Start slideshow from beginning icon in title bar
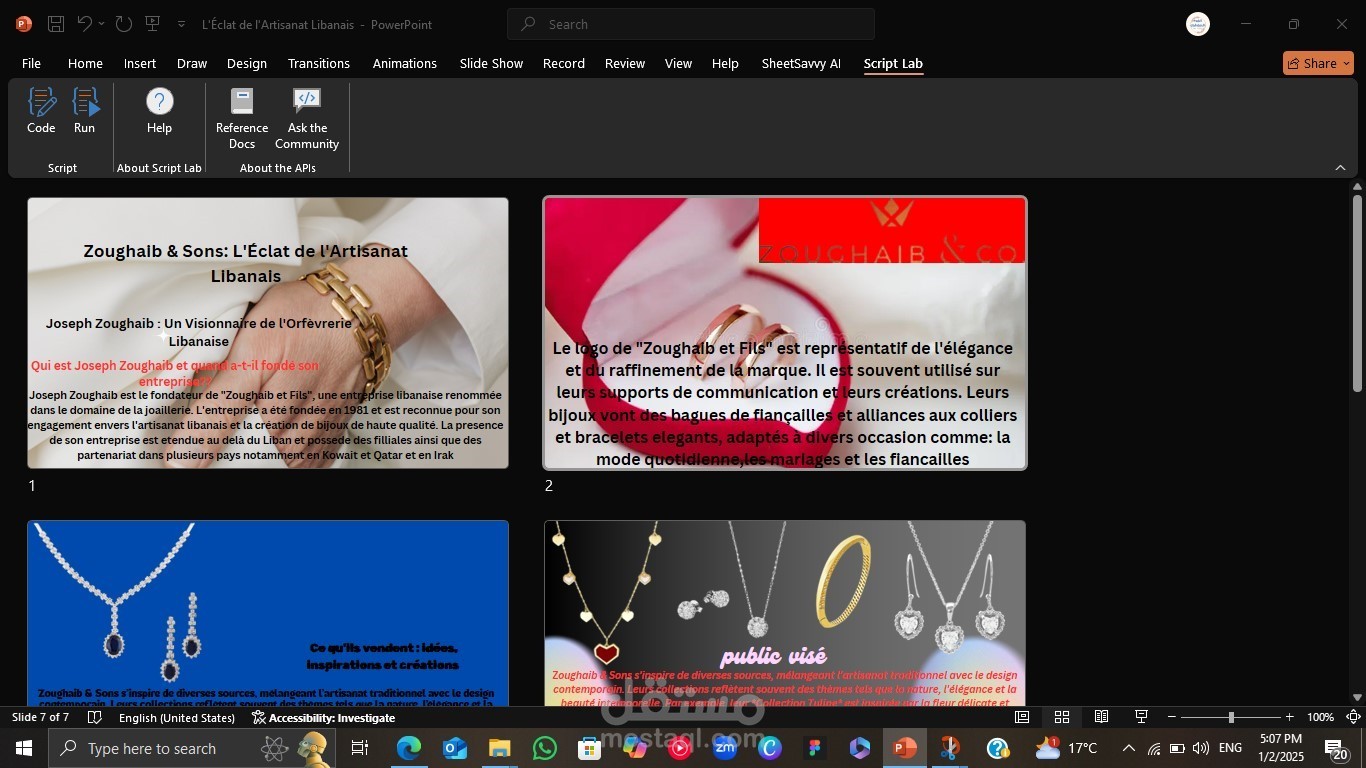 (152, 24)
